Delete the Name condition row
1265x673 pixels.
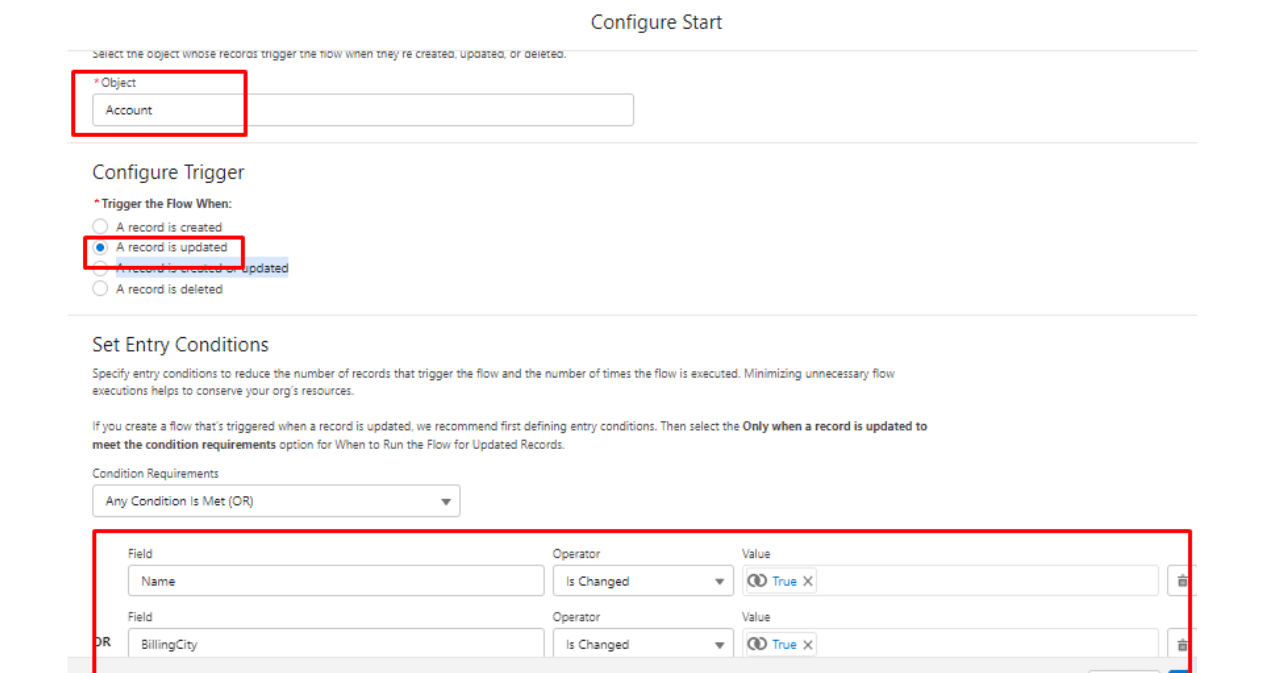point(1182,581)
